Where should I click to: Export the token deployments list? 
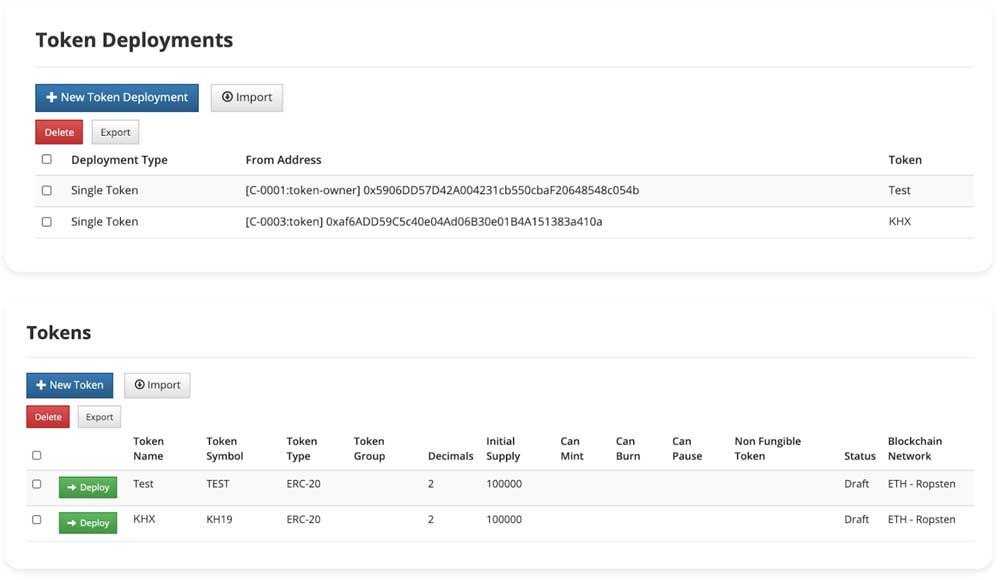115,132
